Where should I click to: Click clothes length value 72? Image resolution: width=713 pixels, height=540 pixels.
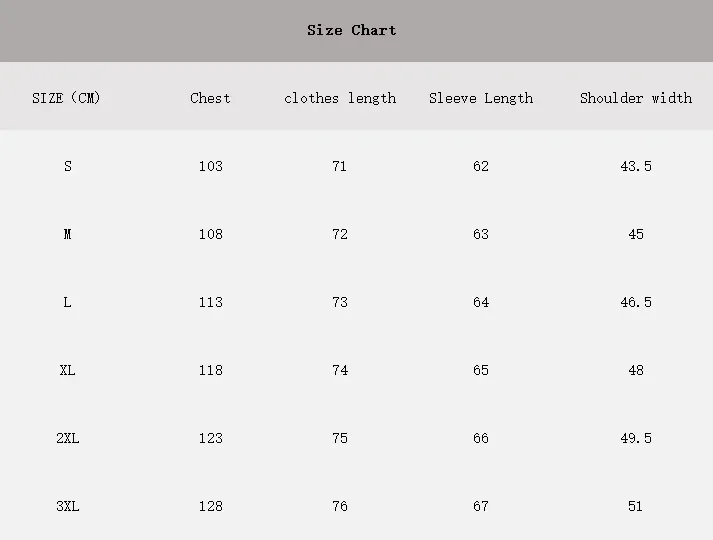[340, 234]
